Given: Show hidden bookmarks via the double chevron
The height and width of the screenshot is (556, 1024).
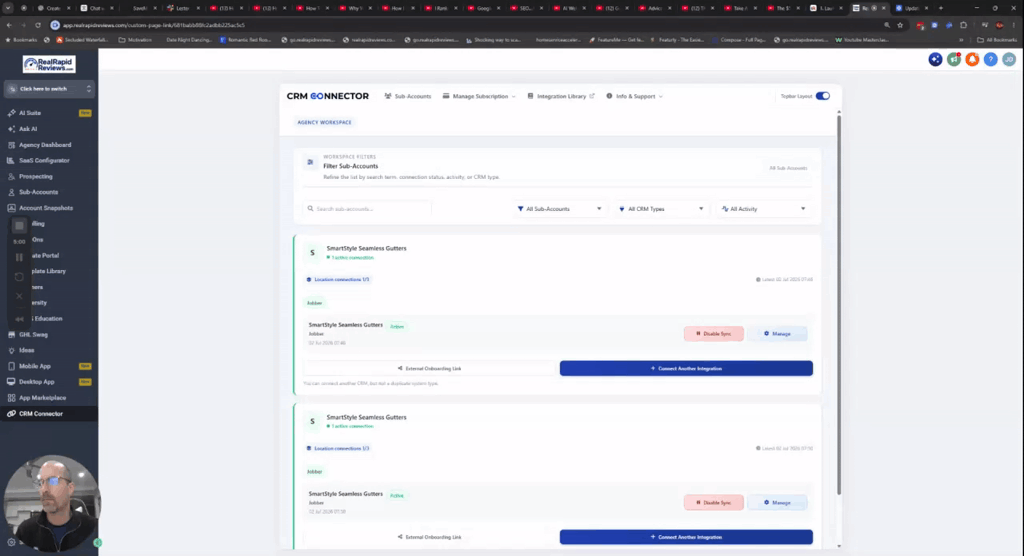Looking at the screenshot, I should click(961, 40).
